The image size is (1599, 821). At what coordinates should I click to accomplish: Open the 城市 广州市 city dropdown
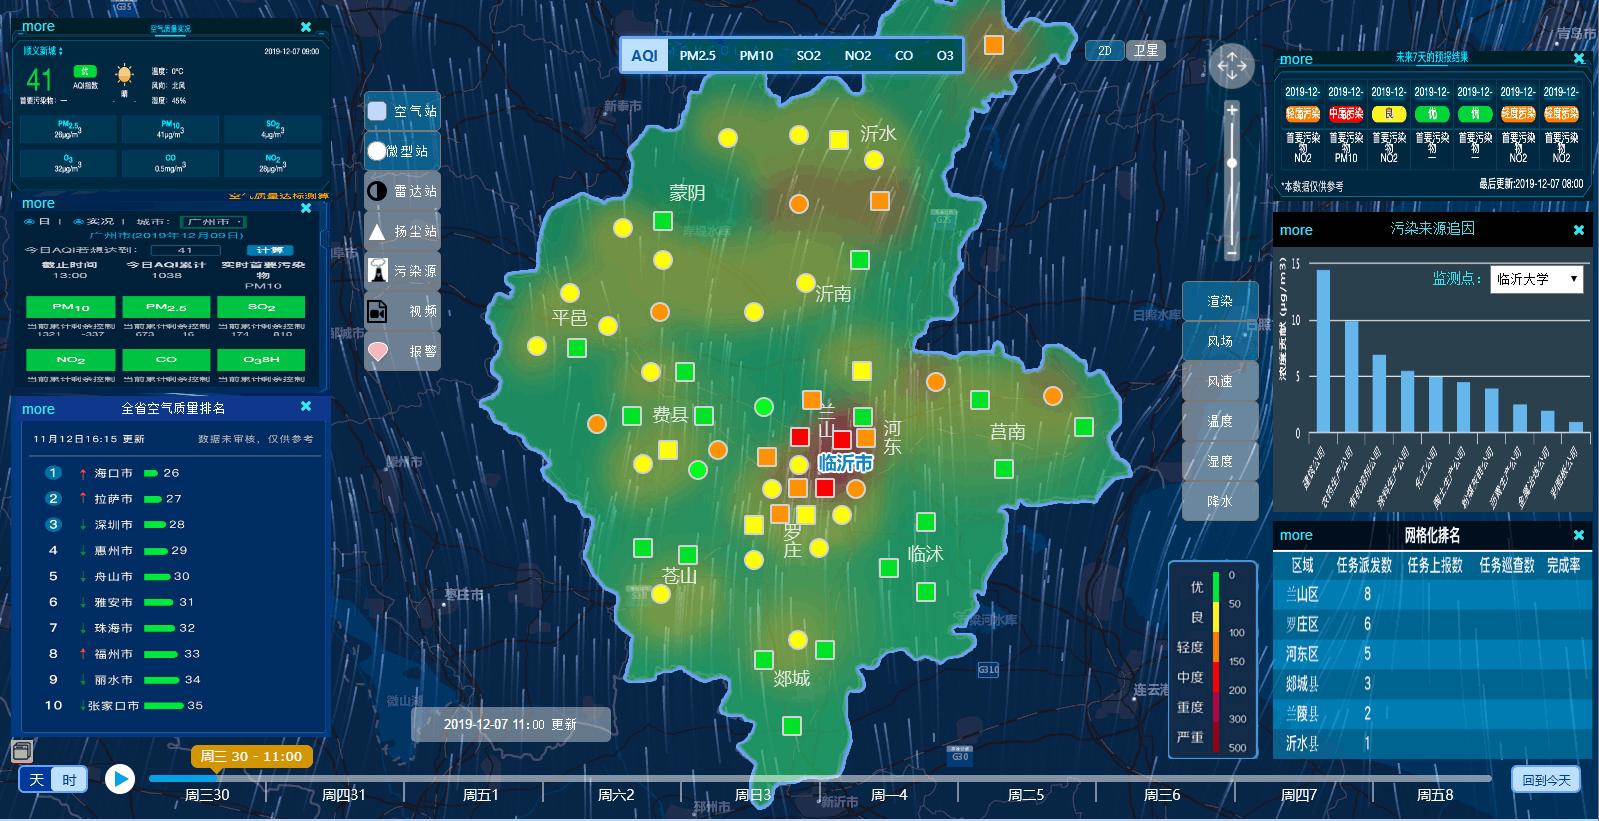pyautogui.click(x=213, y=222)
